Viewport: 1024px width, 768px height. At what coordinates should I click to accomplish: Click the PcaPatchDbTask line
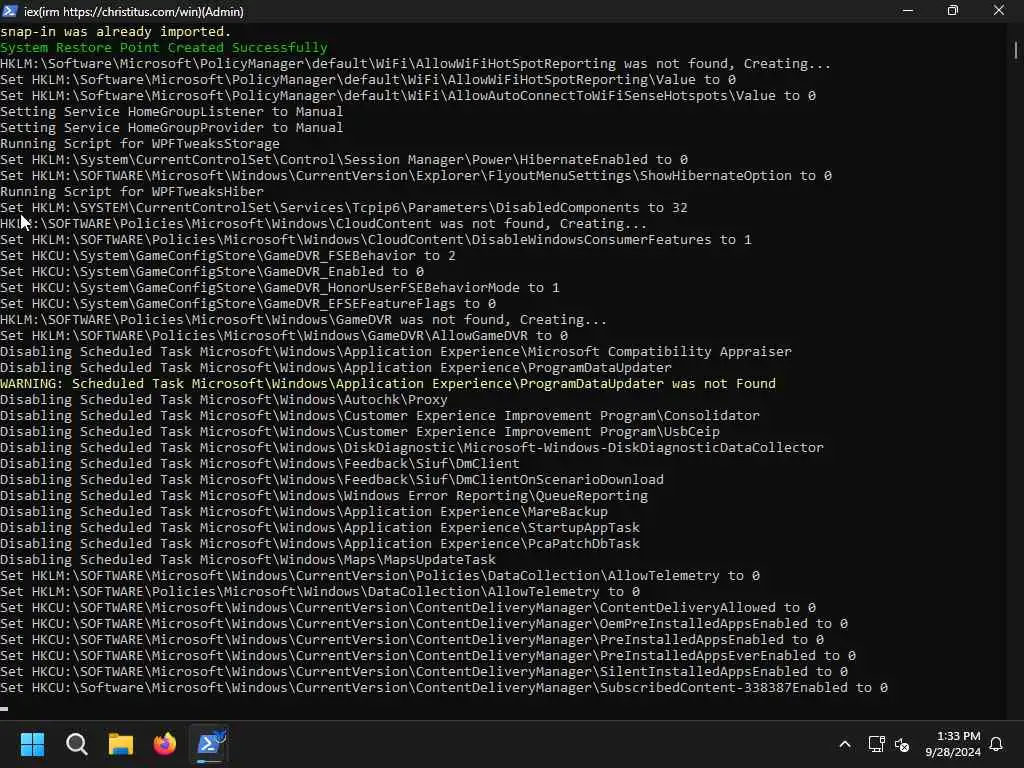(x=320, y=543)
